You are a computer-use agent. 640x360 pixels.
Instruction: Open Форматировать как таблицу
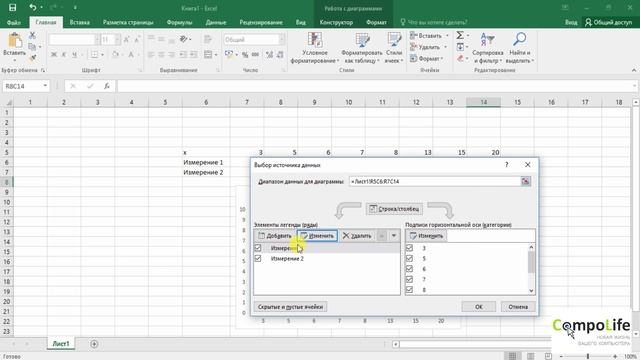point(362,48)
